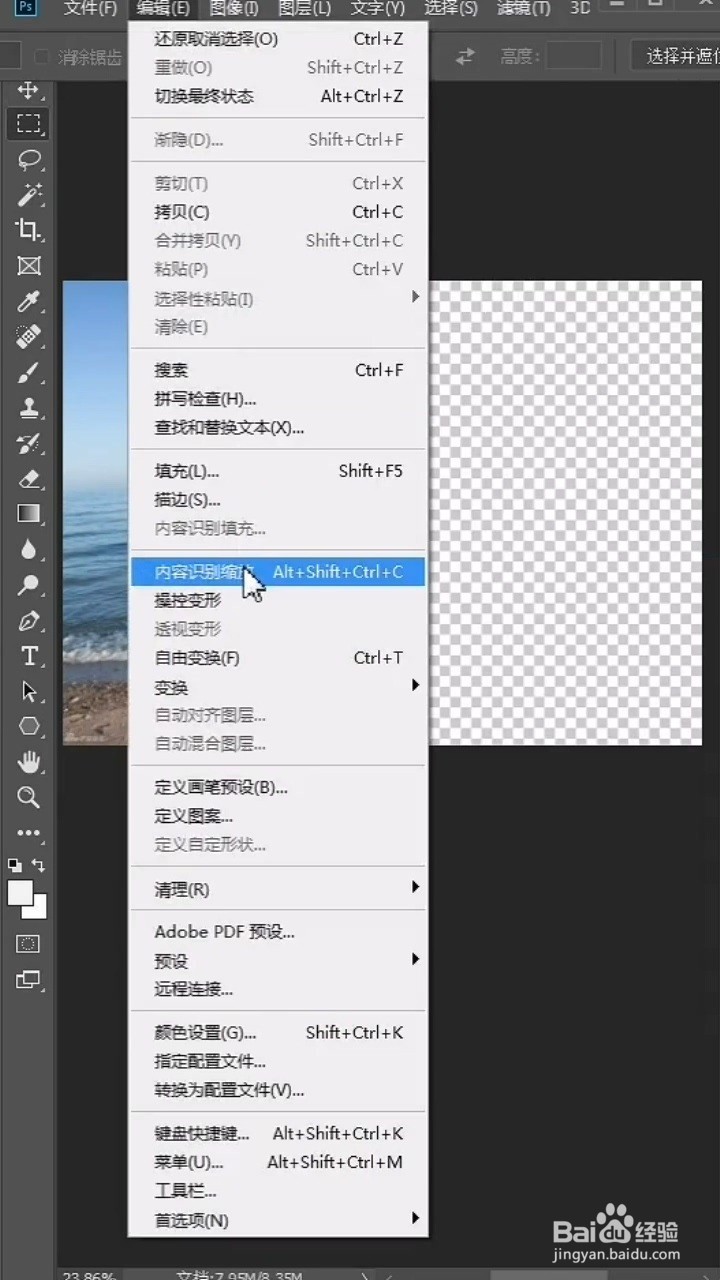Viewport: 720px width, 1280px height.
Task: Open the 文字(Y) menu
Action: tap(378, 8)
